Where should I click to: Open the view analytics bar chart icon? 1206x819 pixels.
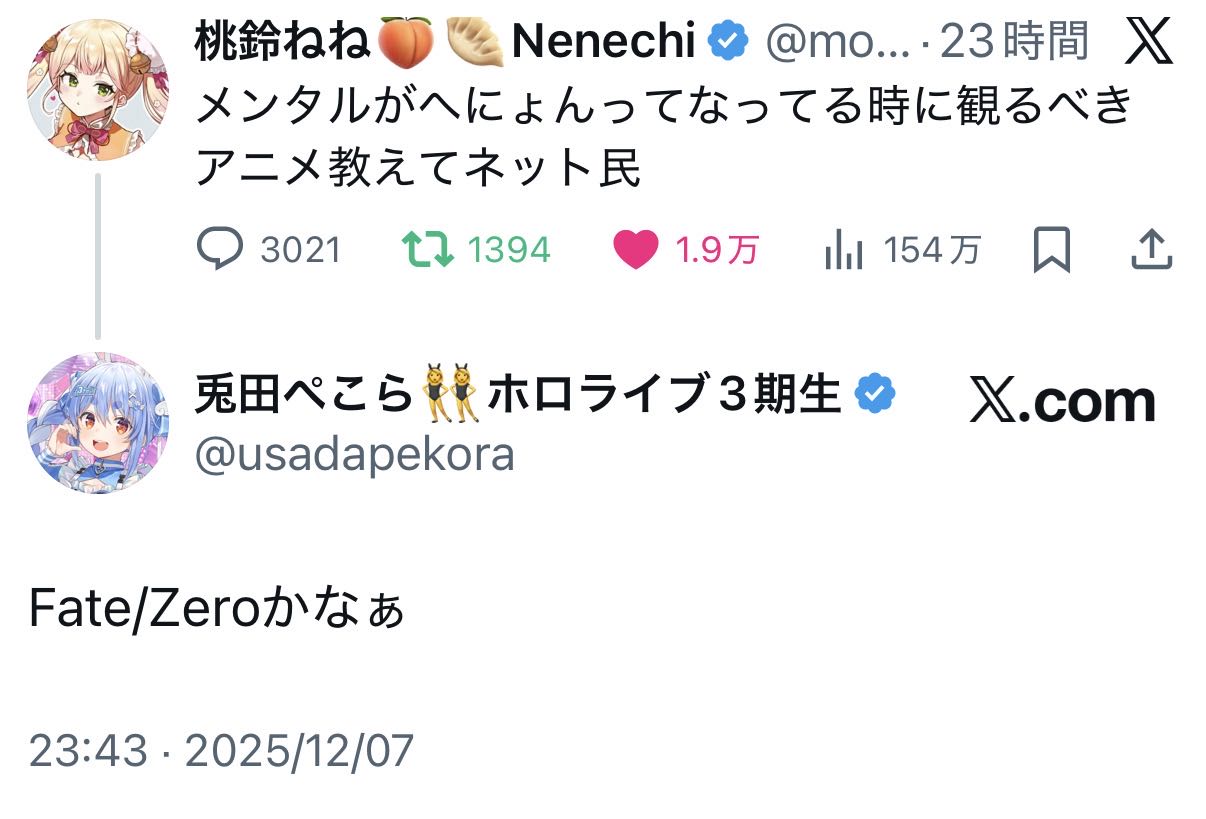point(843,250)
